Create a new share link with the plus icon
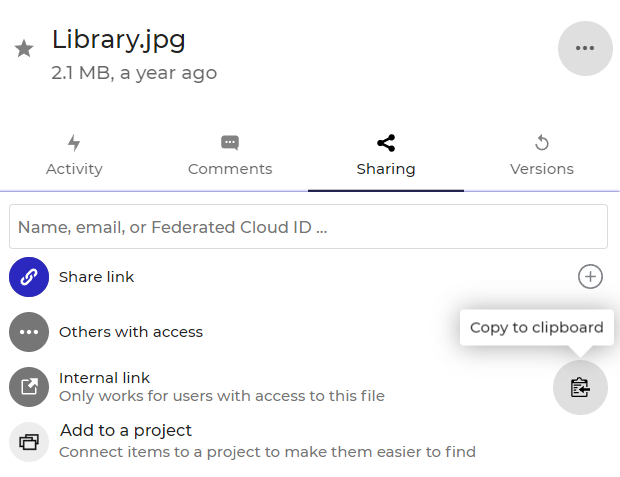This screenshot has width=620, height=477. point(590,277)
